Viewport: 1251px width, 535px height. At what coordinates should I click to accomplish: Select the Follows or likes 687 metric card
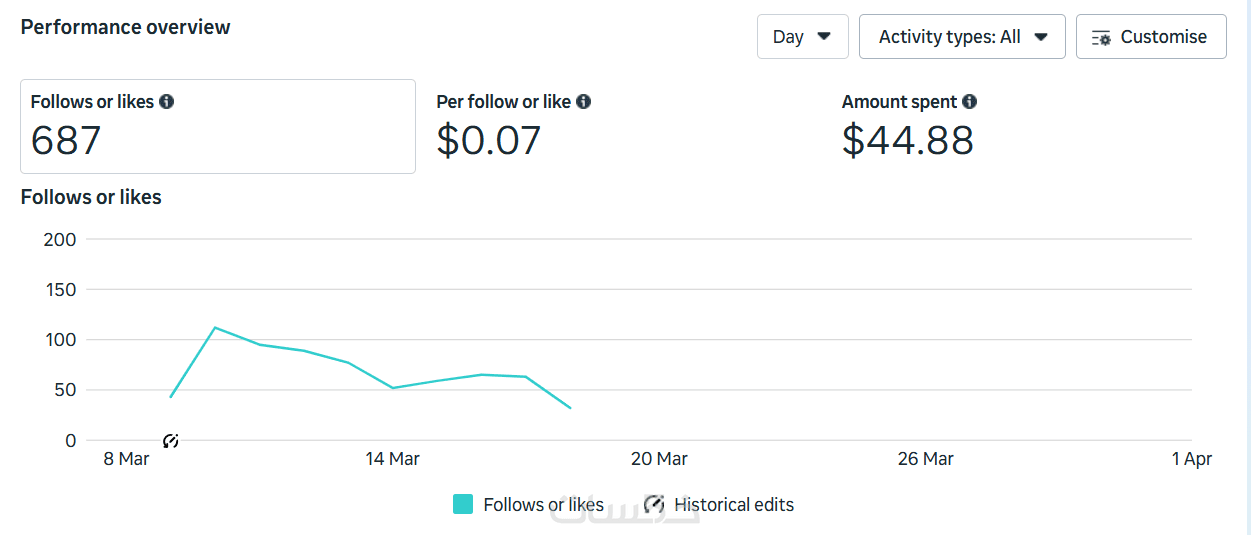coord(217,127)
